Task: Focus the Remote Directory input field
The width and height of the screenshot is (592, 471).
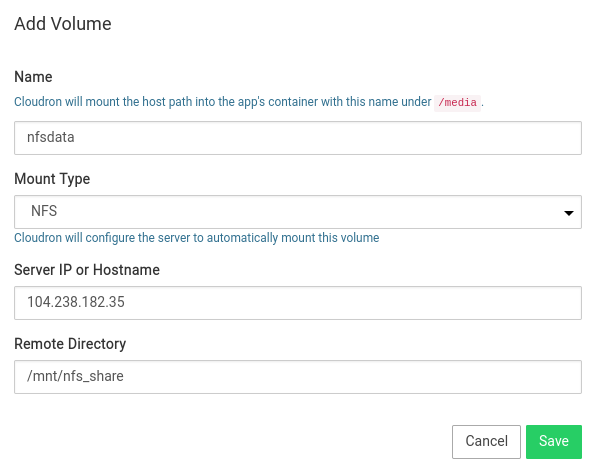Action: (x=298, y=377)
